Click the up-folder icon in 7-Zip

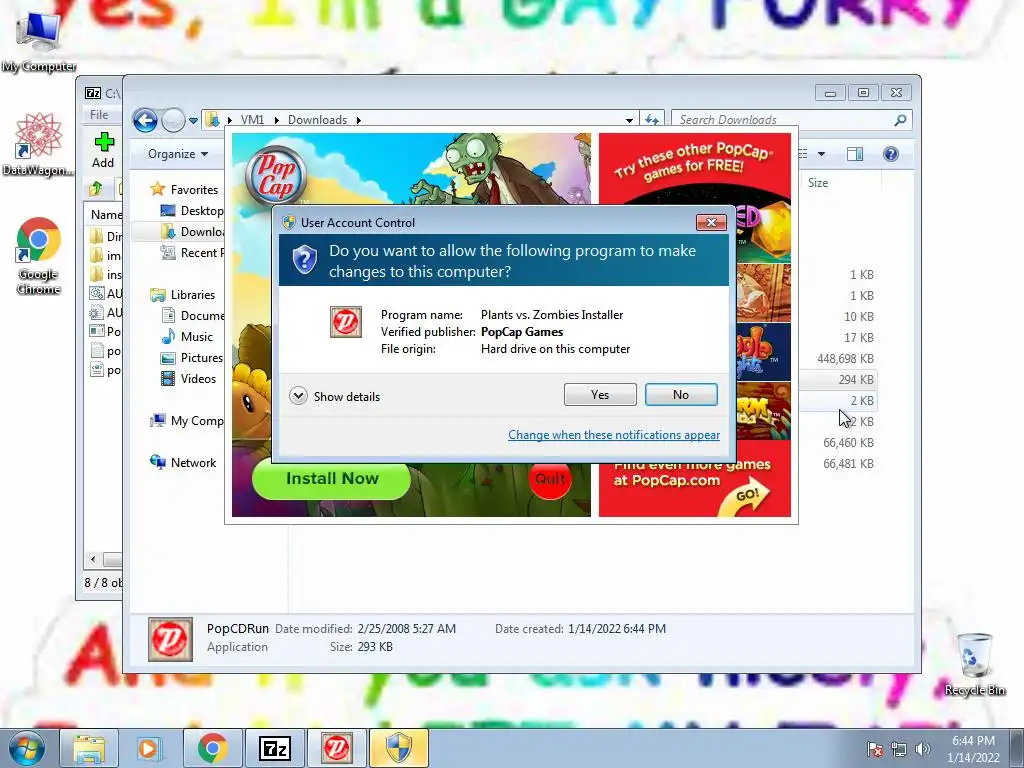(x=96, y=189)
